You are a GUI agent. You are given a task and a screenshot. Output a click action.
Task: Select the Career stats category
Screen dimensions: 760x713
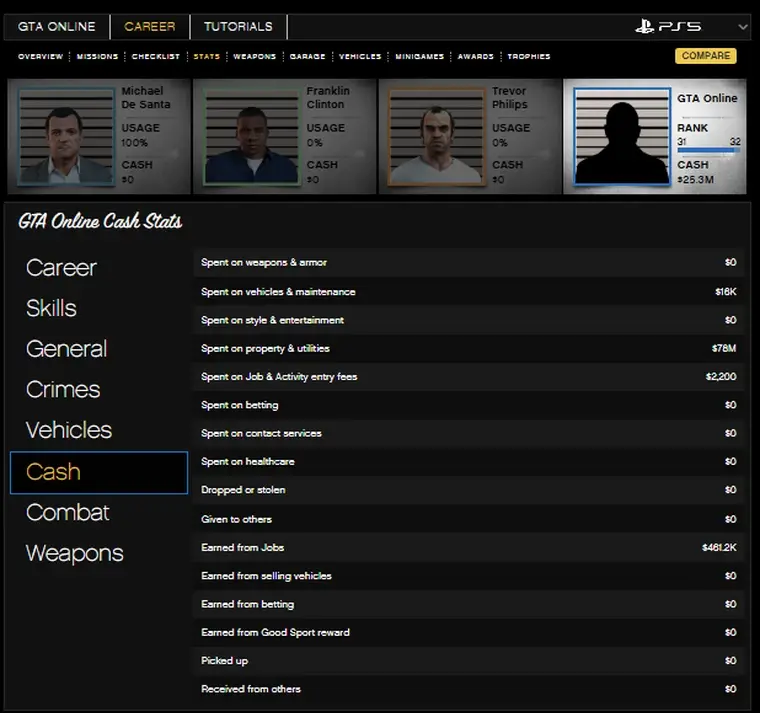click(61, 268)
